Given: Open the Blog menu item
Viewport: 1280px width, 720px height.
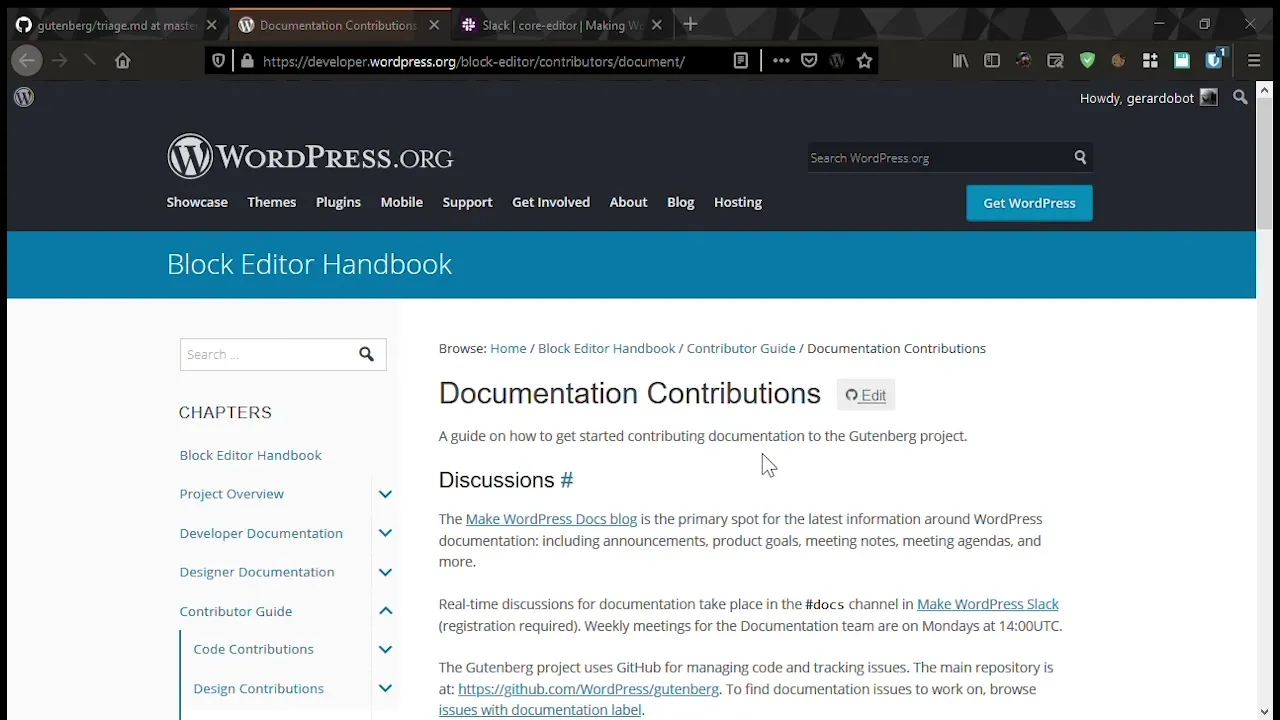Looking at the screenshot, I should coord(681,202).
